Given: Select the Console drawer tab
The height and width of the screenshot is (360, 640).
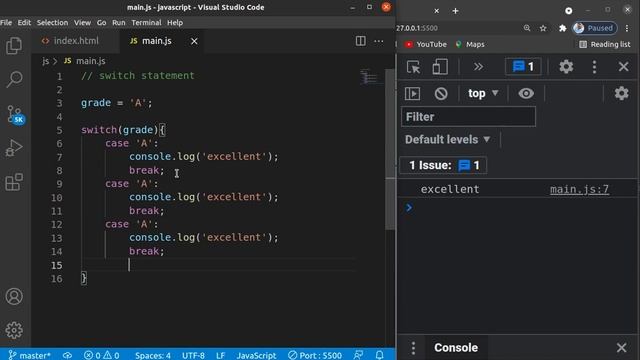Looking at the screenshot, I should click(456, 348).
